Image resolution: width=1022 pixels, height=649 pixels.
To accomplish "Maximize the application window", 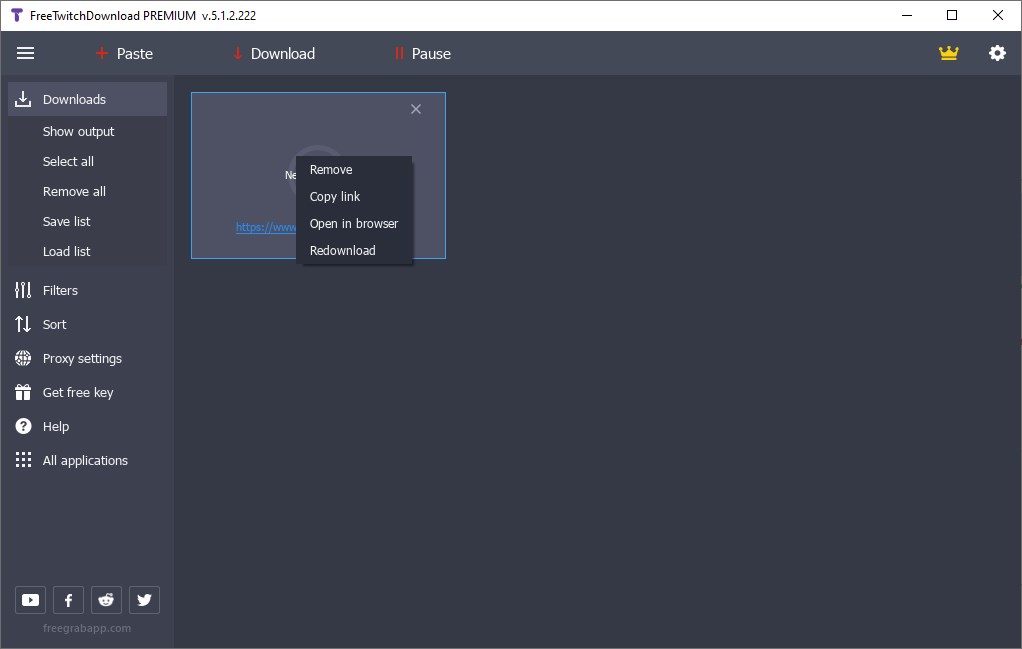I will click(952, 15).
